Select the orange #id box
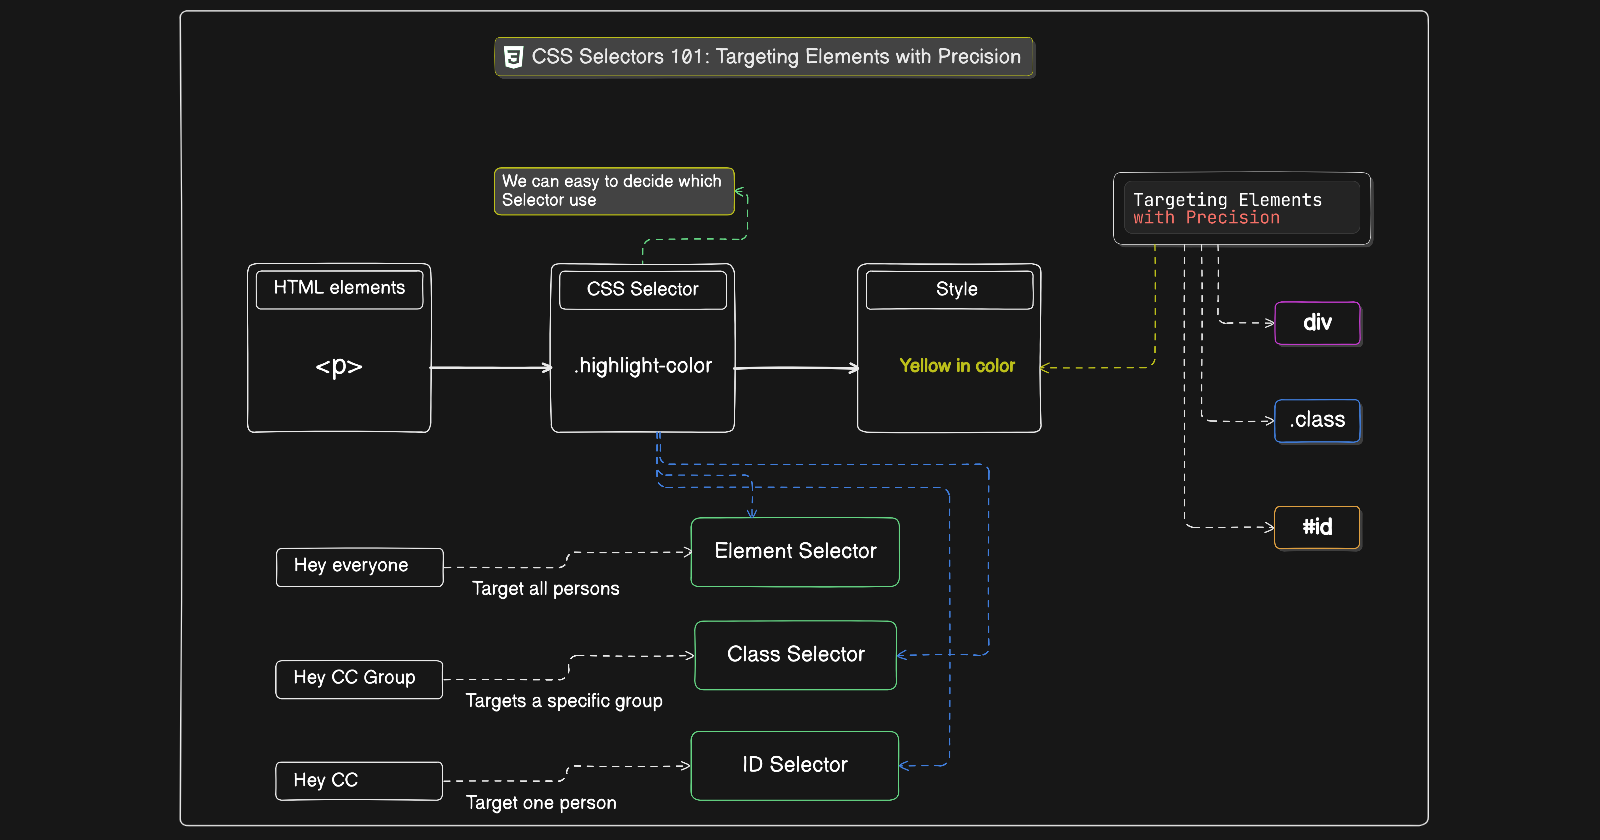Viewport: 1600px width, 840px height. click(1317, 527)
